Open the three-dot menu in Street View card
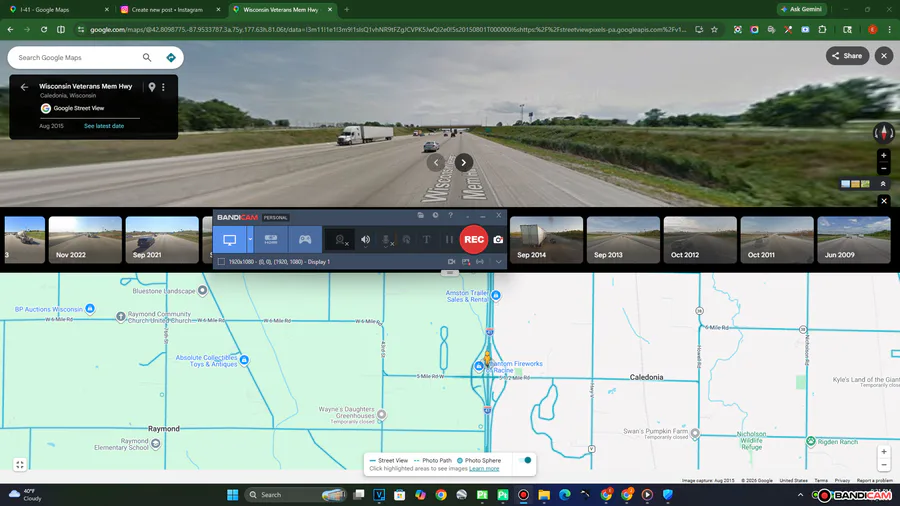Image resolution: width=900 pixels, height=506 pixels. click(164, 87)
